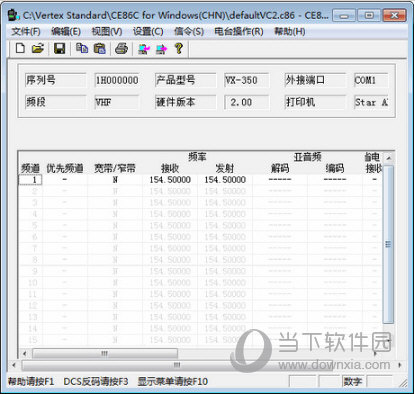
Task: Click the table's inner horizontal scrollbar thumb
Action: click(104, 353)
